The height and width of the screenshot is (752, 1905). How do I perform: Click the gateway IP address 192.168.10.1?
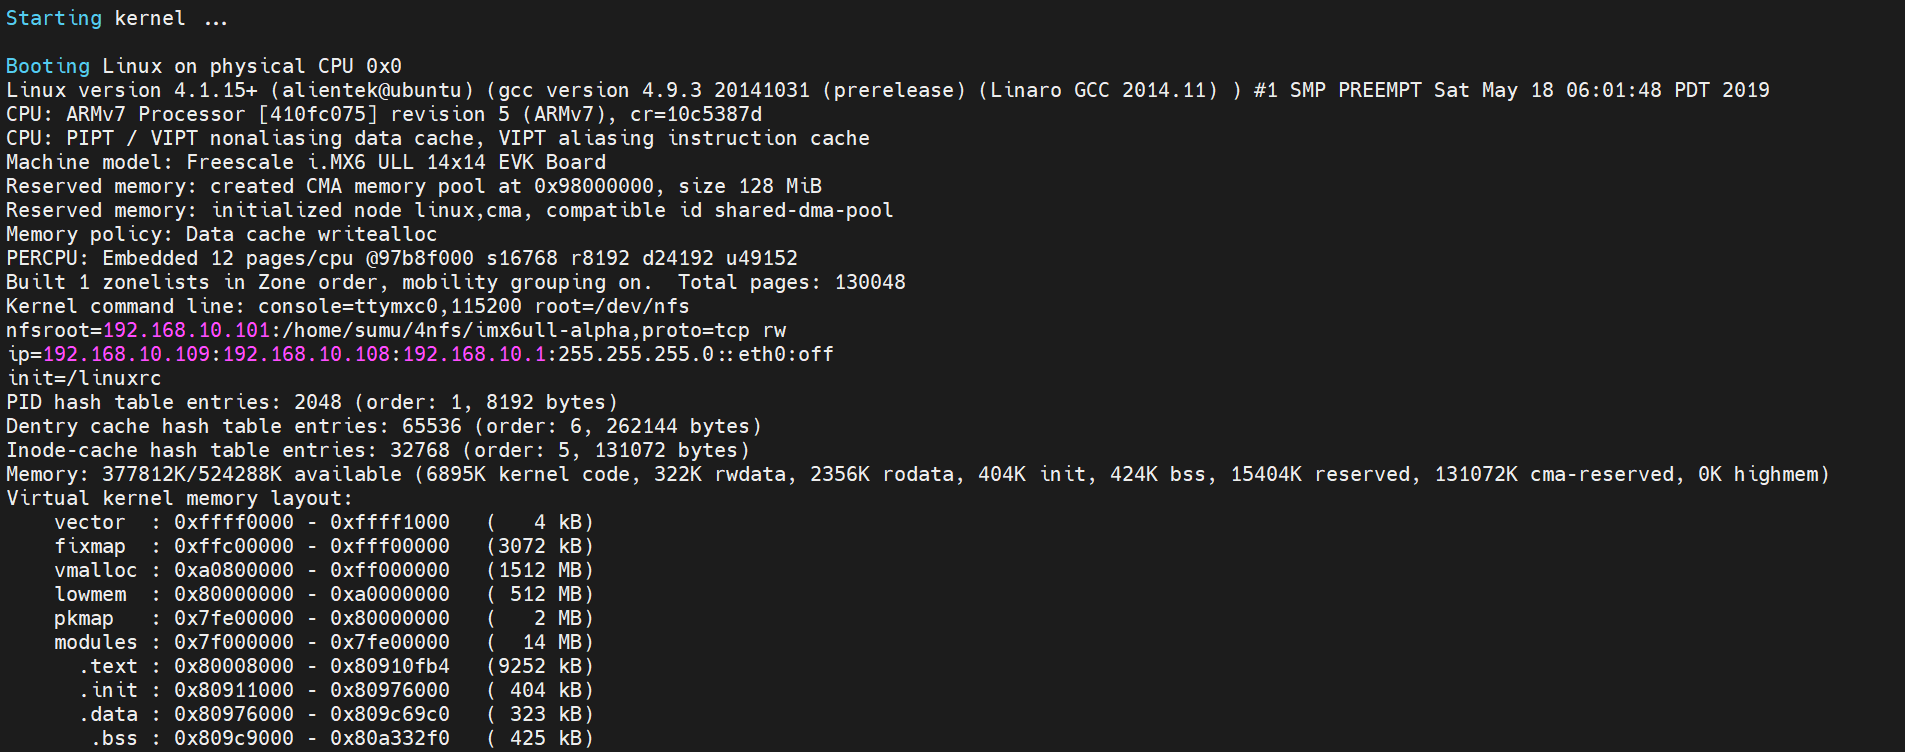(474, 354)
